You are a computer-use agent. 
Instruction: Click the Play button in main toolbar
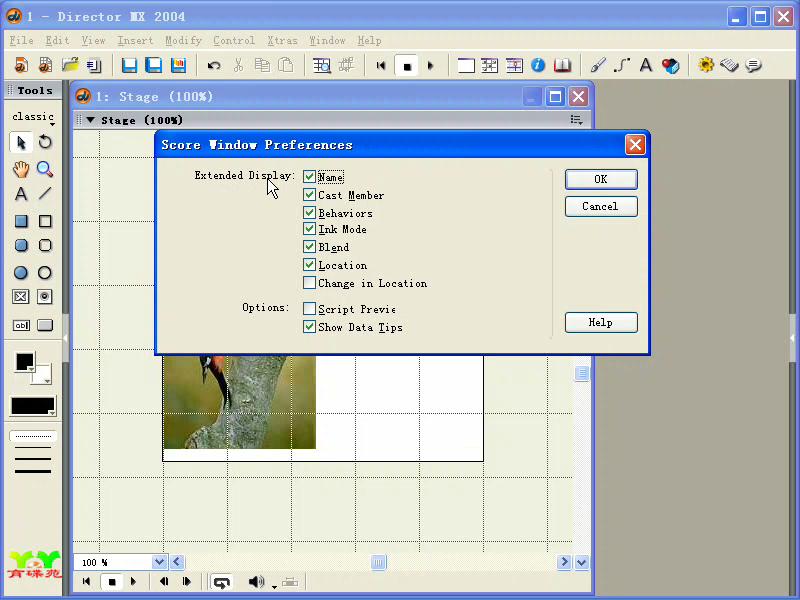pos(431,66)
